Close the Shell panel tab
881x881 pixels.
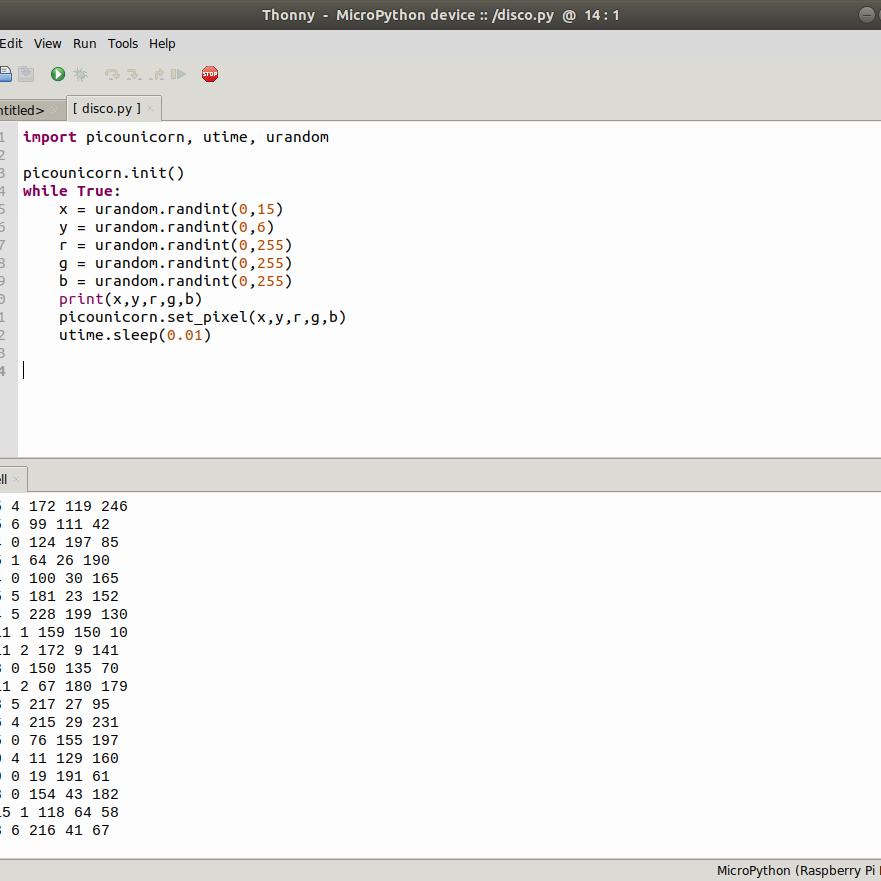click(x=16, y=479)
